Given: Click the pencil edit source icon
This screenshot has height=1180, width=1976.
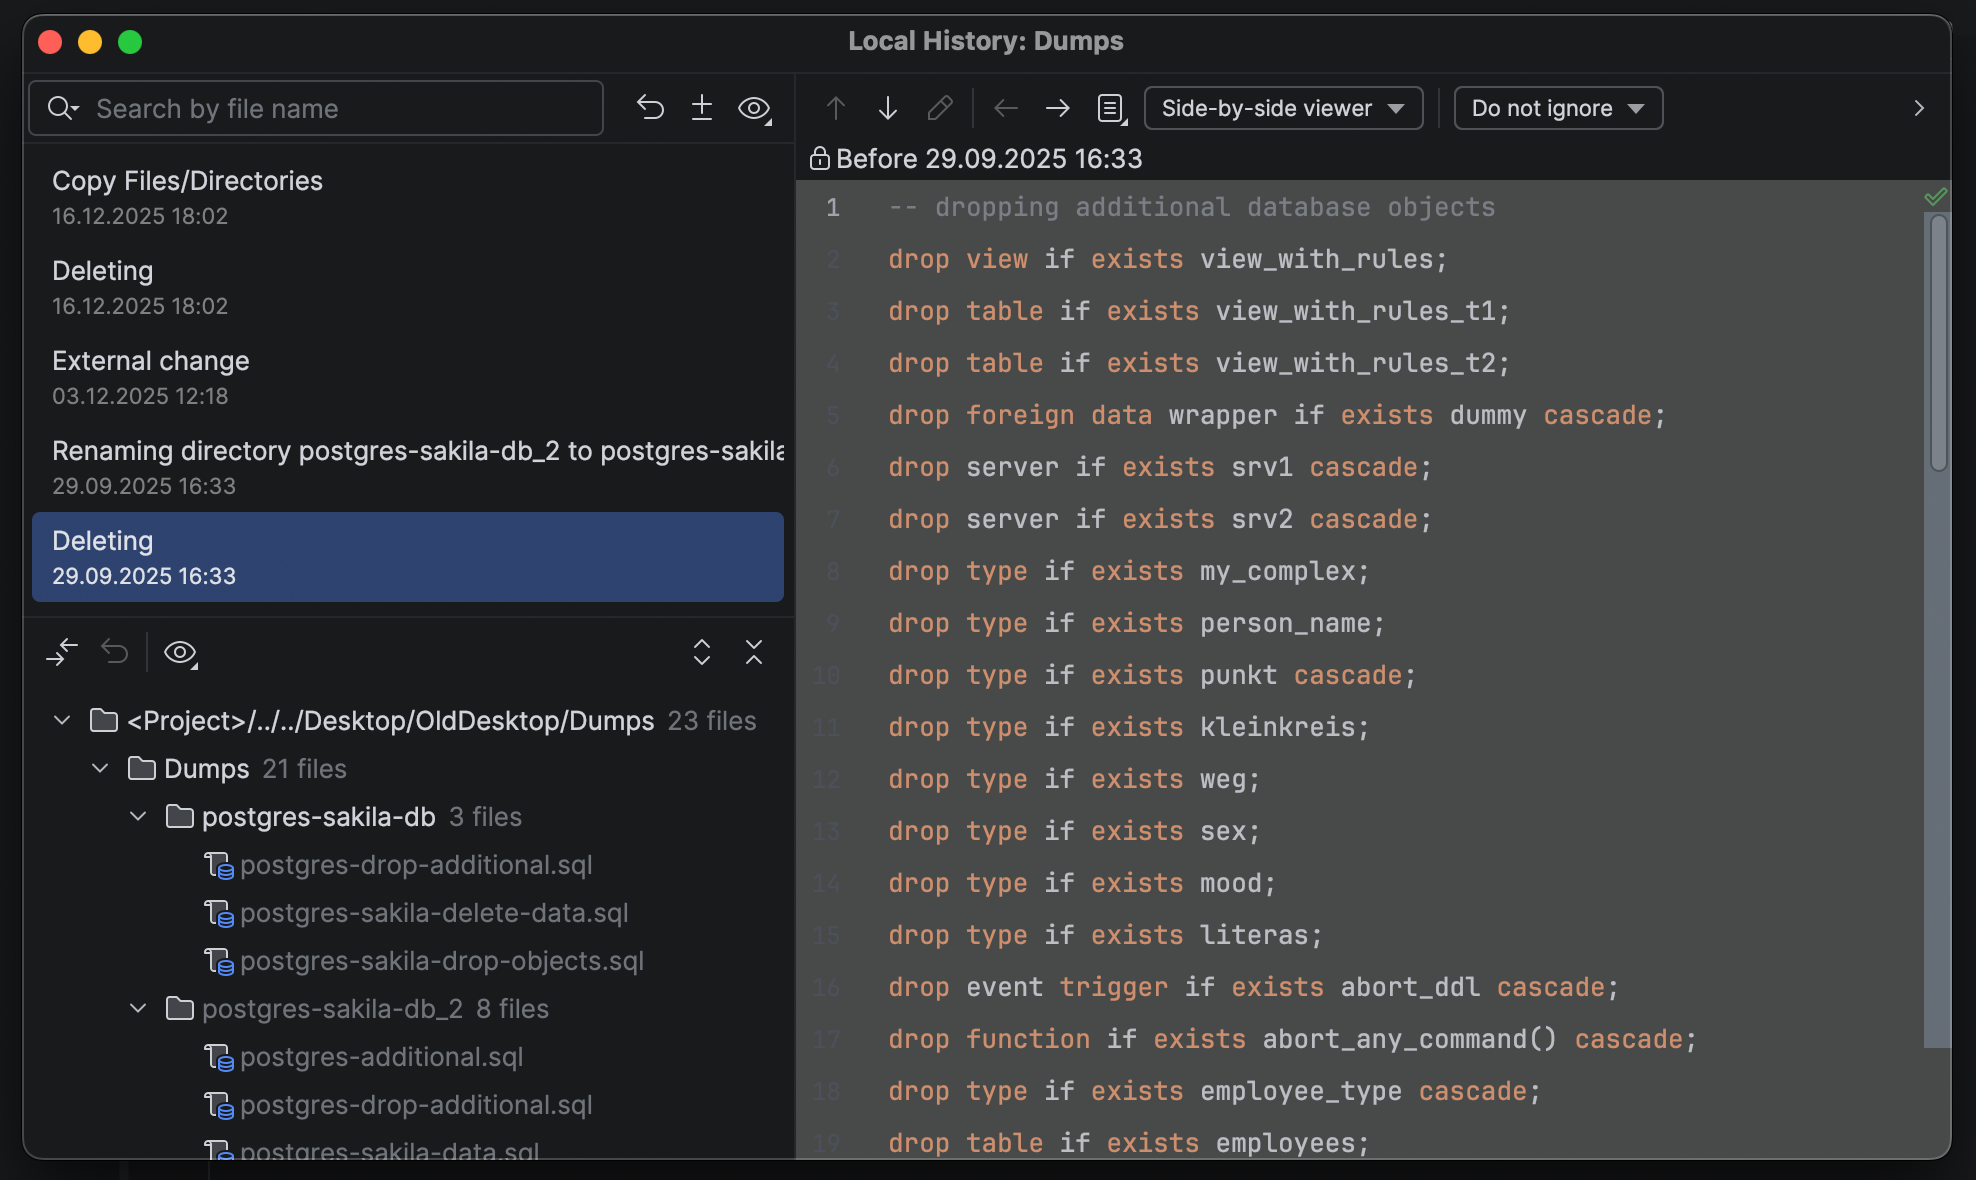Looking at the screenshot, I should tap(939, 108).
